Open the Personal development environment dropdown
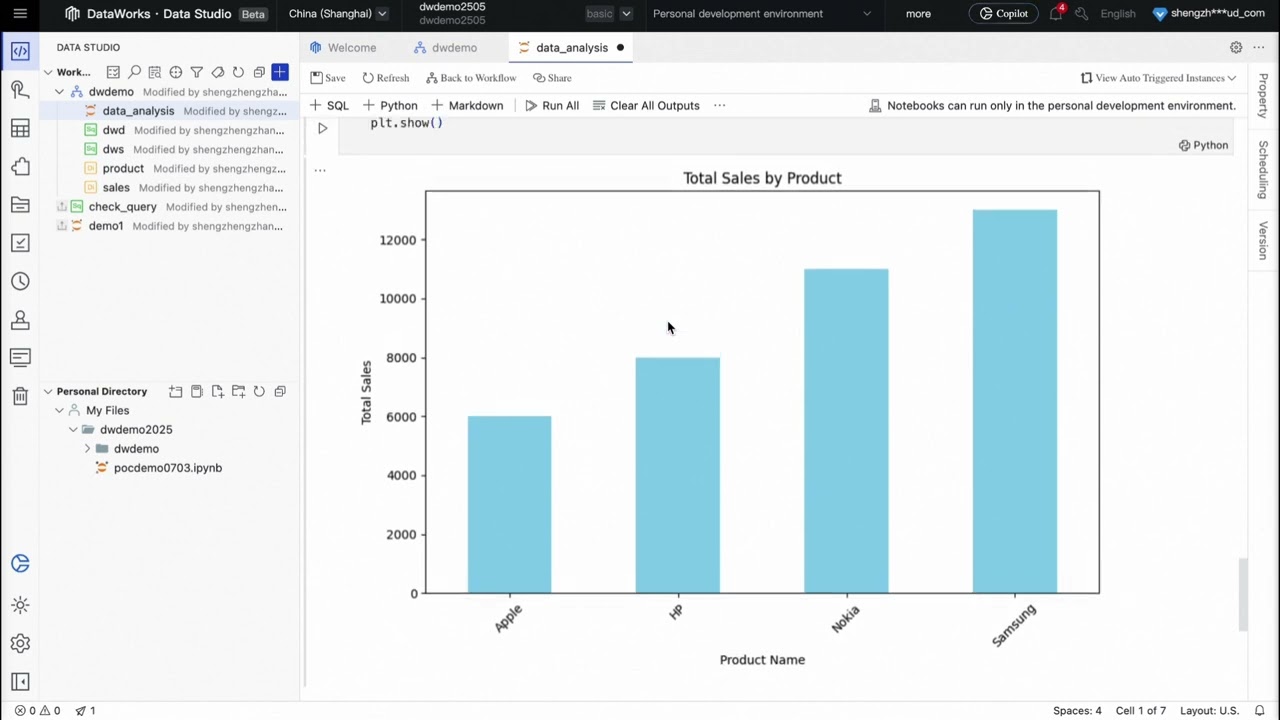 point(761,14)
